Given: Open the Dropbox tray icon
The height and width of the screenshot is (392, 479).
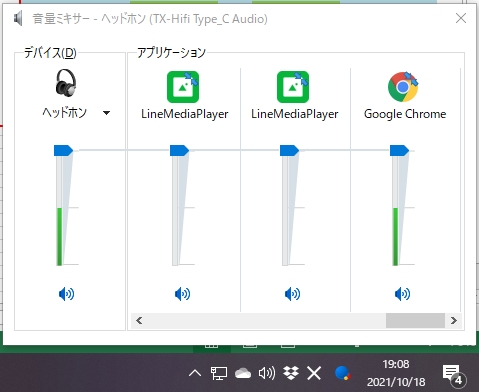Looking at the screenshot, I should pyautogui.click(x=291, y=373).
